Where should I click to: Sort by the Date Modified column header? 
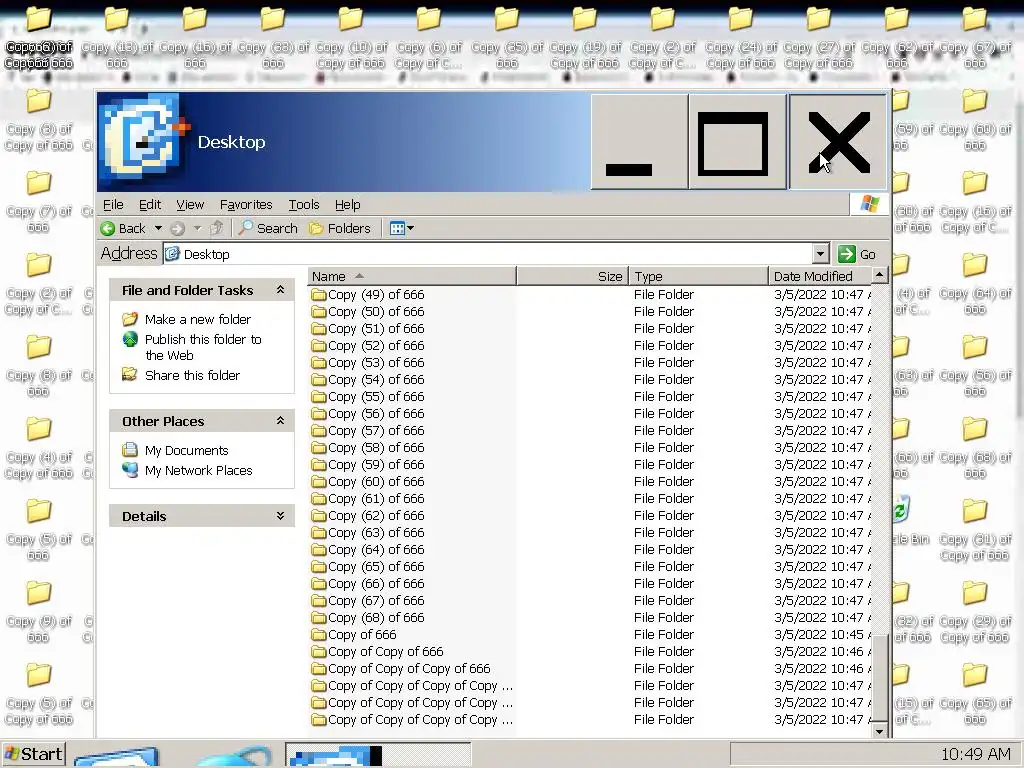point(820,276)
